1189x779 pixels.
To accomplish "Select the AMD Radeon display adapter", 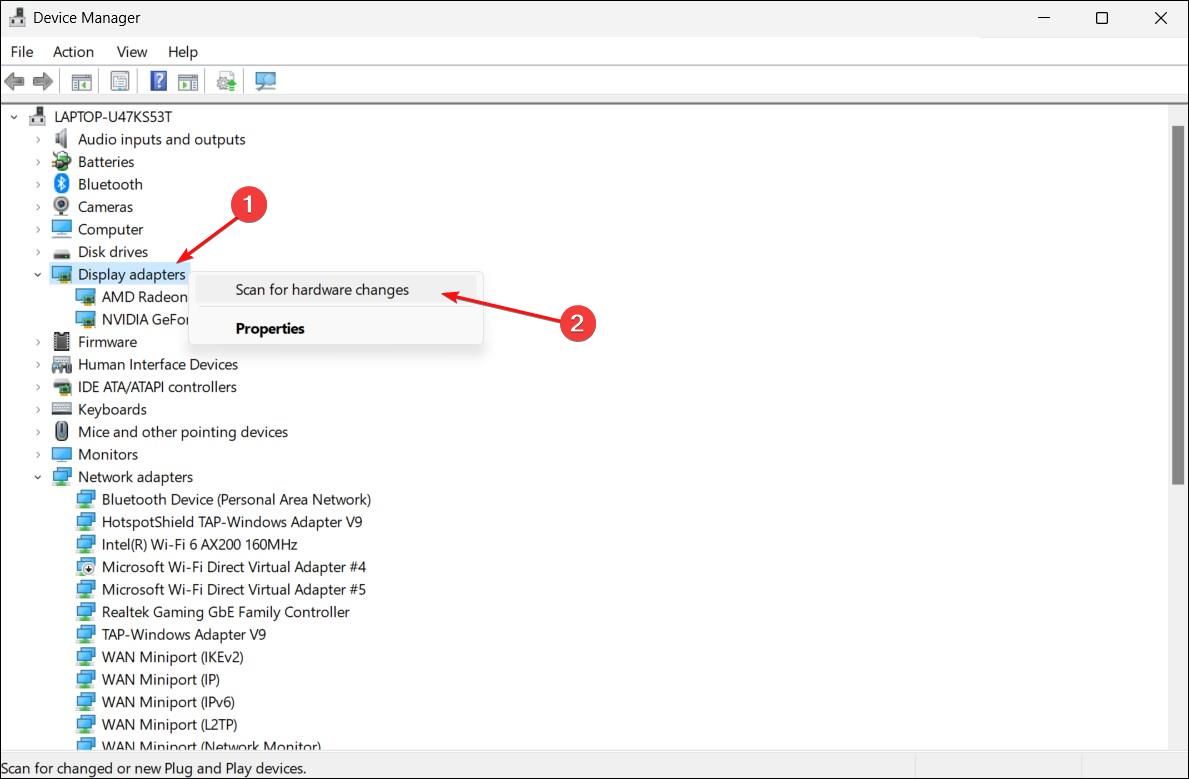I will (140, 296).
